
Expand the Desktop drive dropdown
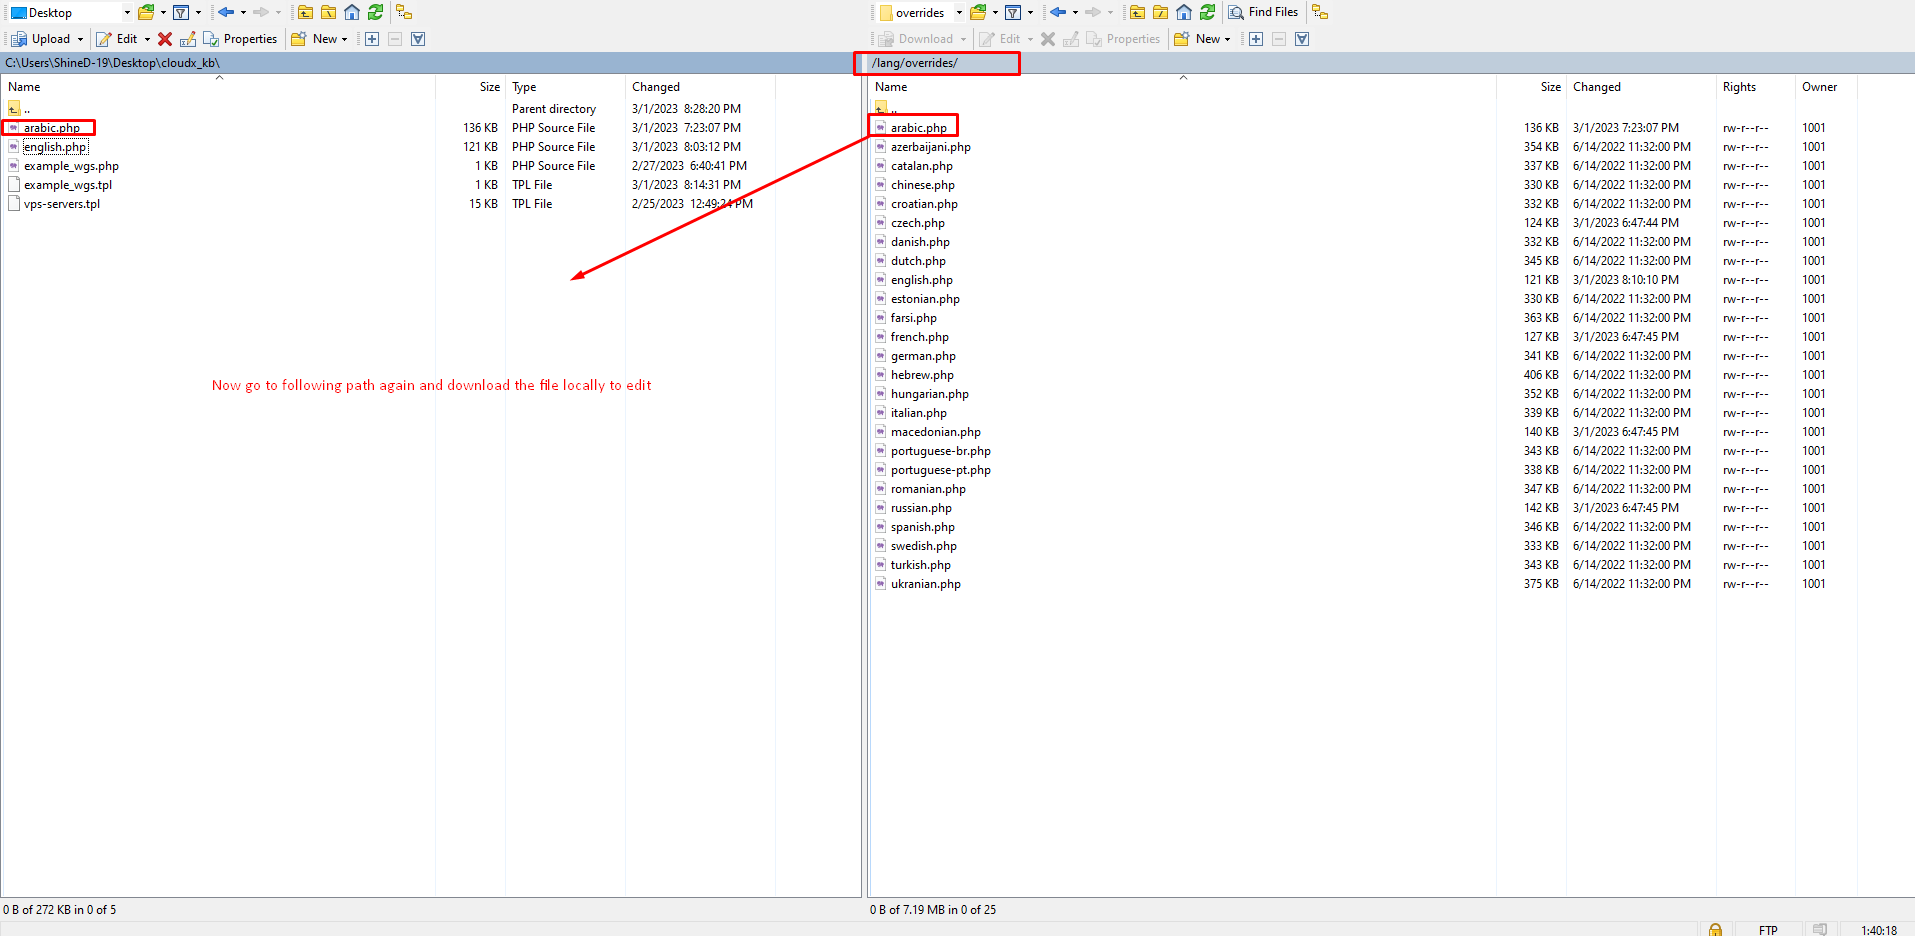(127, 13)
